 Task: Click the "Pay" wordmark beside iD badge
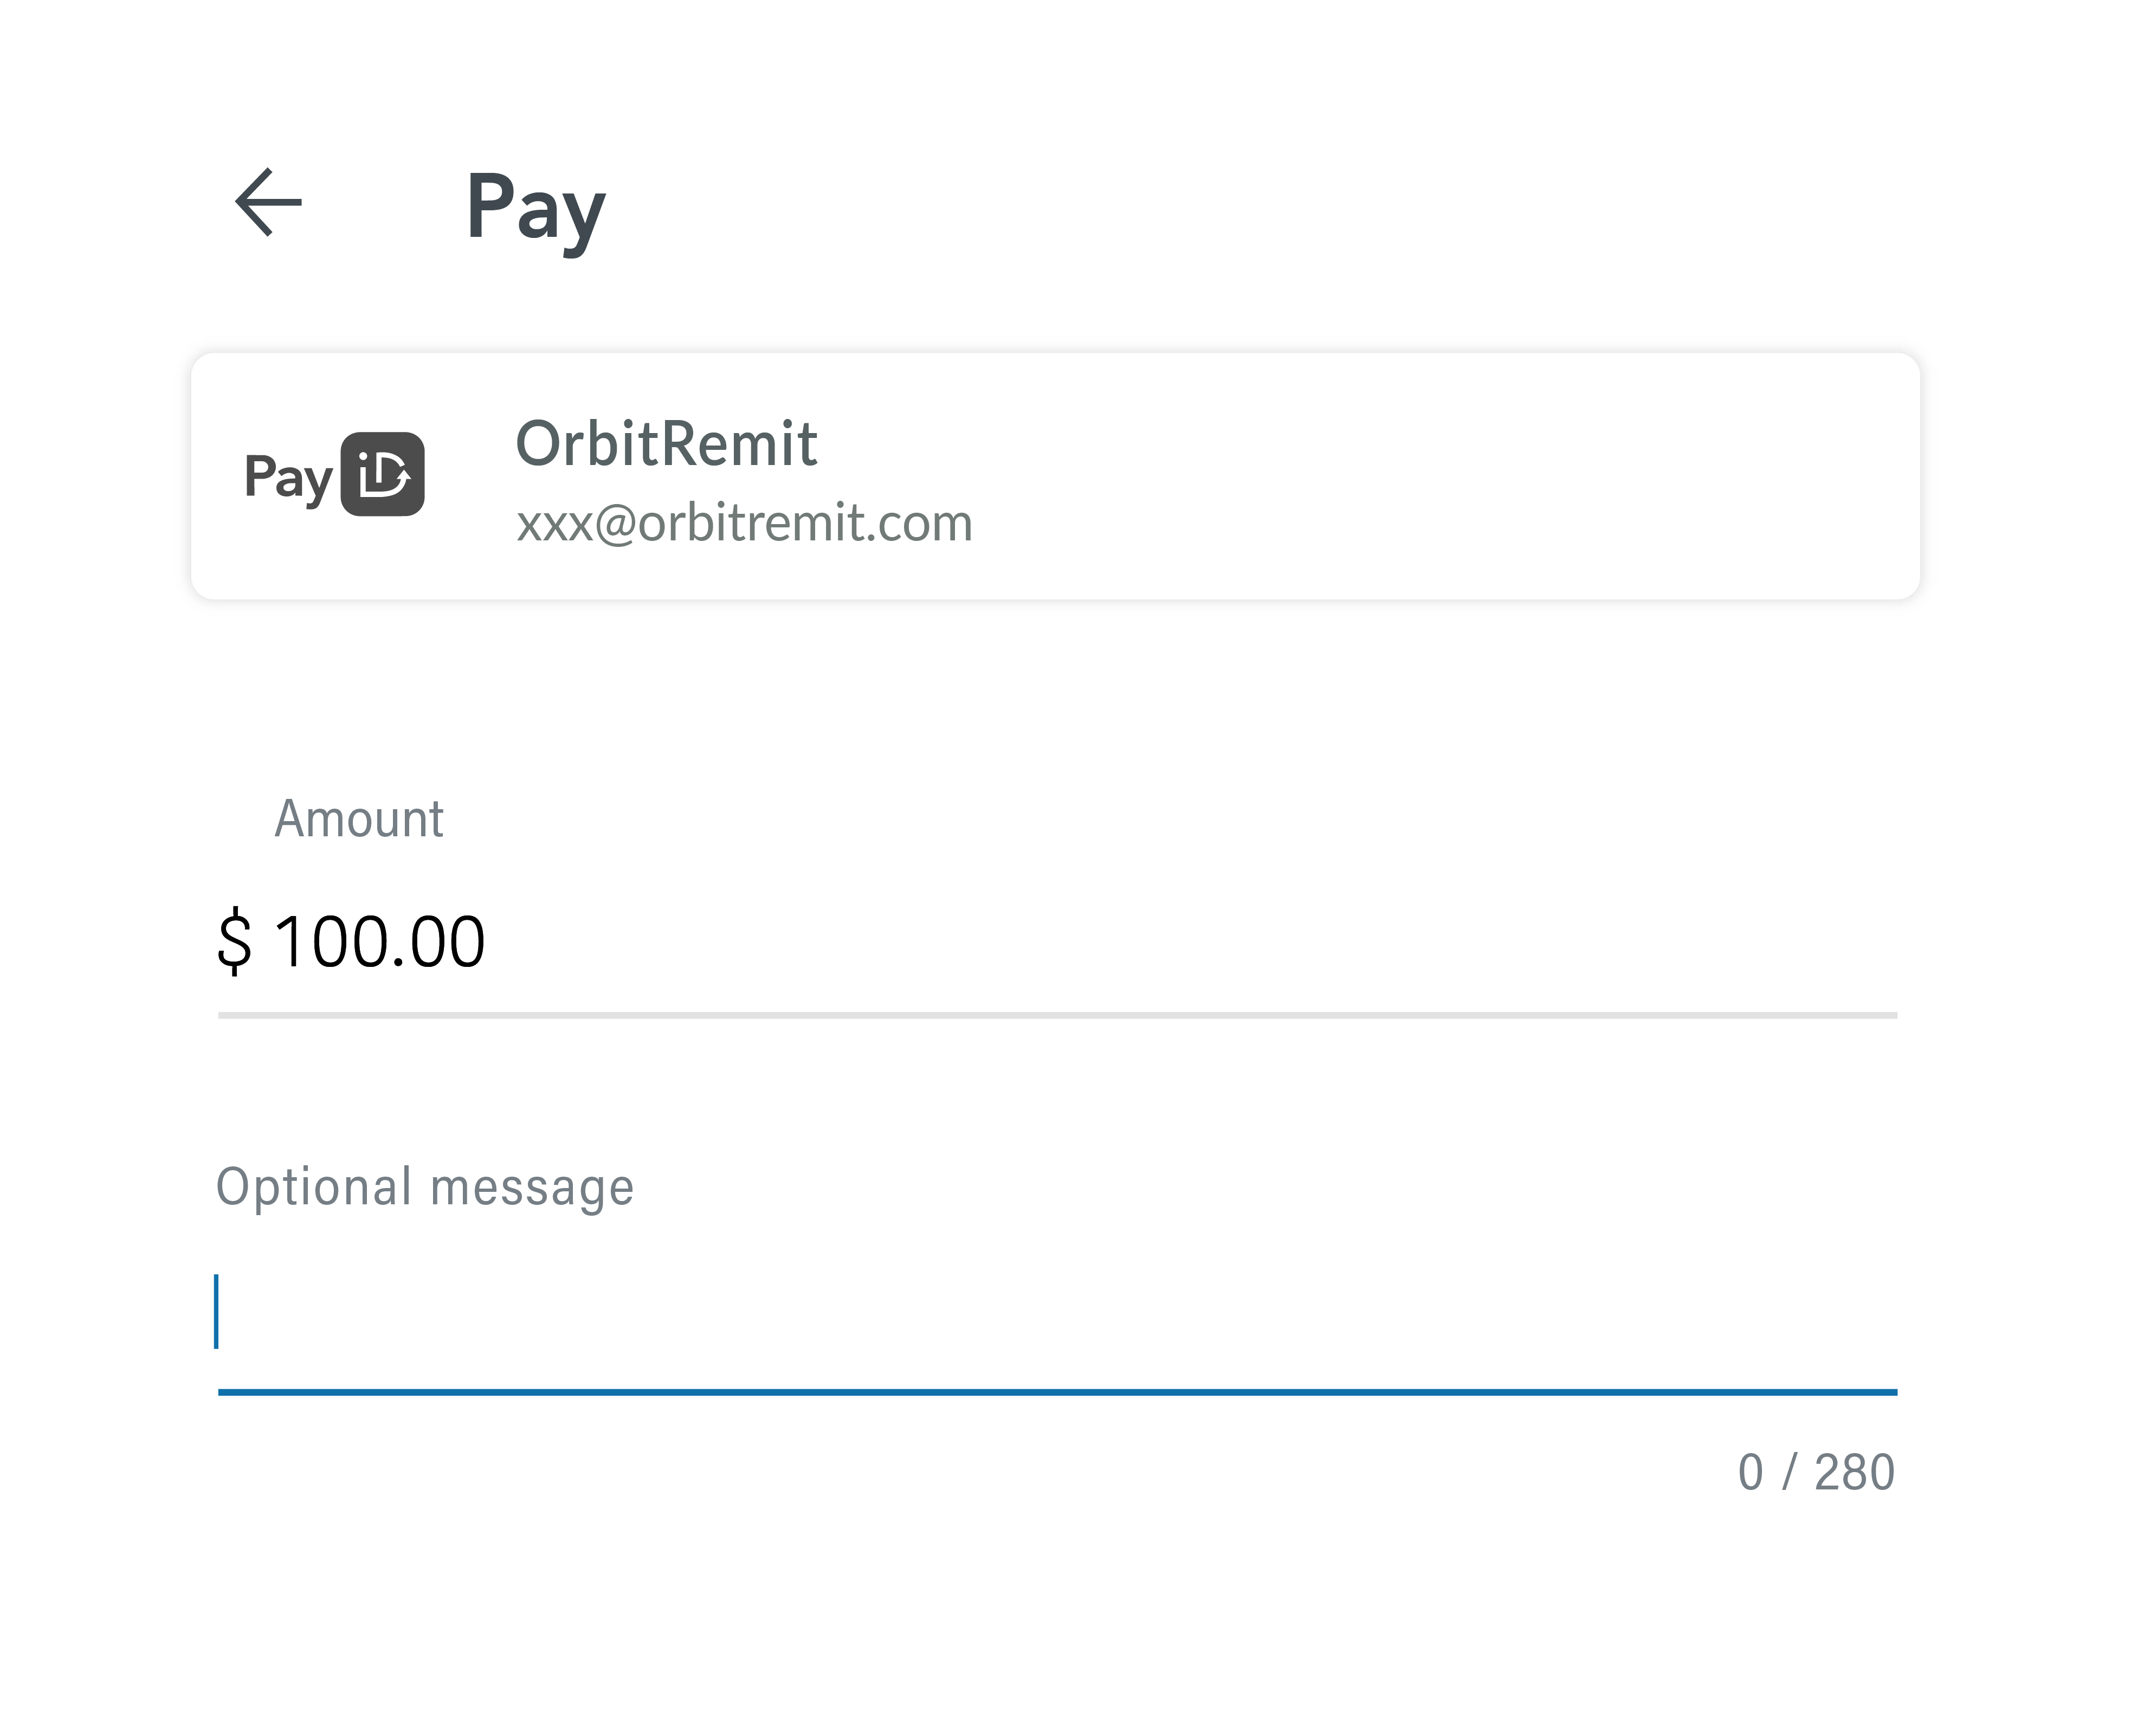288,477
